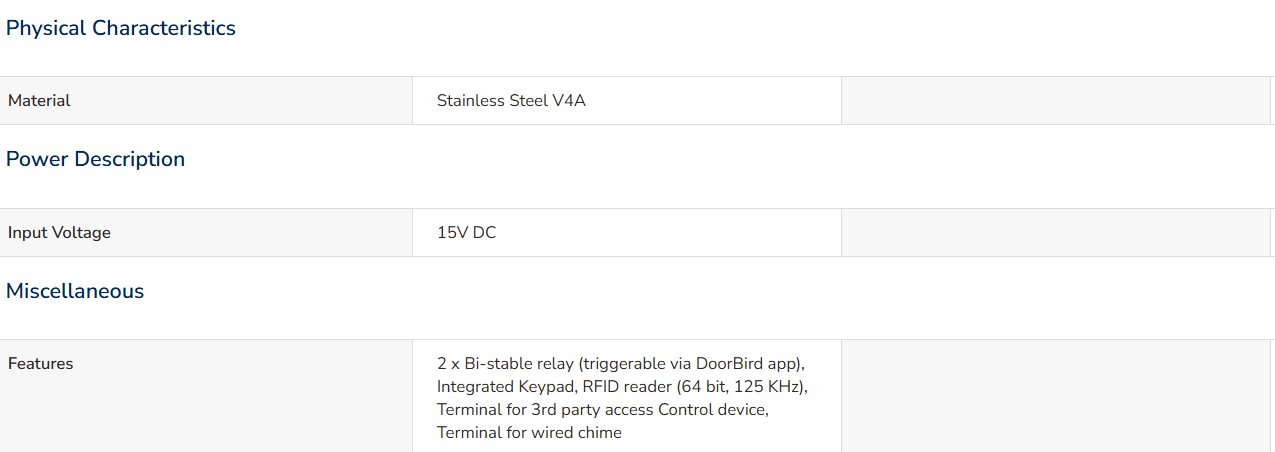
Task: Select the Input Voltage label cell
Action: [x=206, y=232]
